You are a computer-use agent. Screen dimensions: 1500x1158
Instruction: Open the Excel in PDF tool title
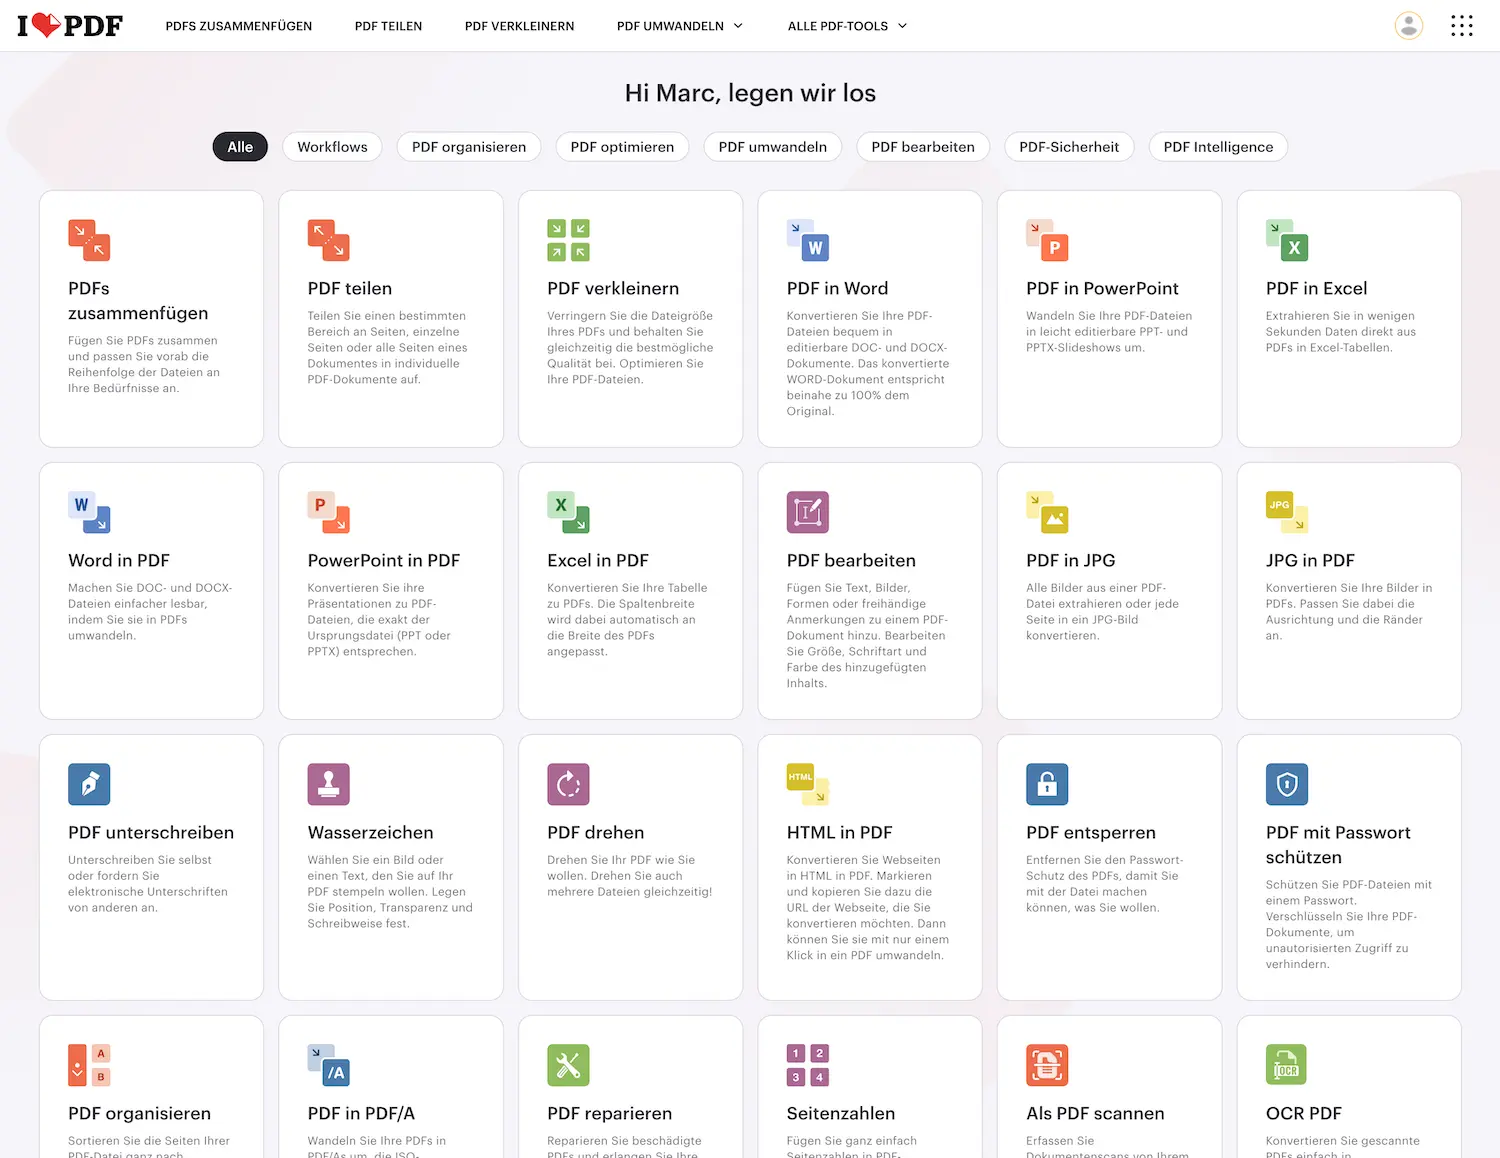[x=598, y=561]
